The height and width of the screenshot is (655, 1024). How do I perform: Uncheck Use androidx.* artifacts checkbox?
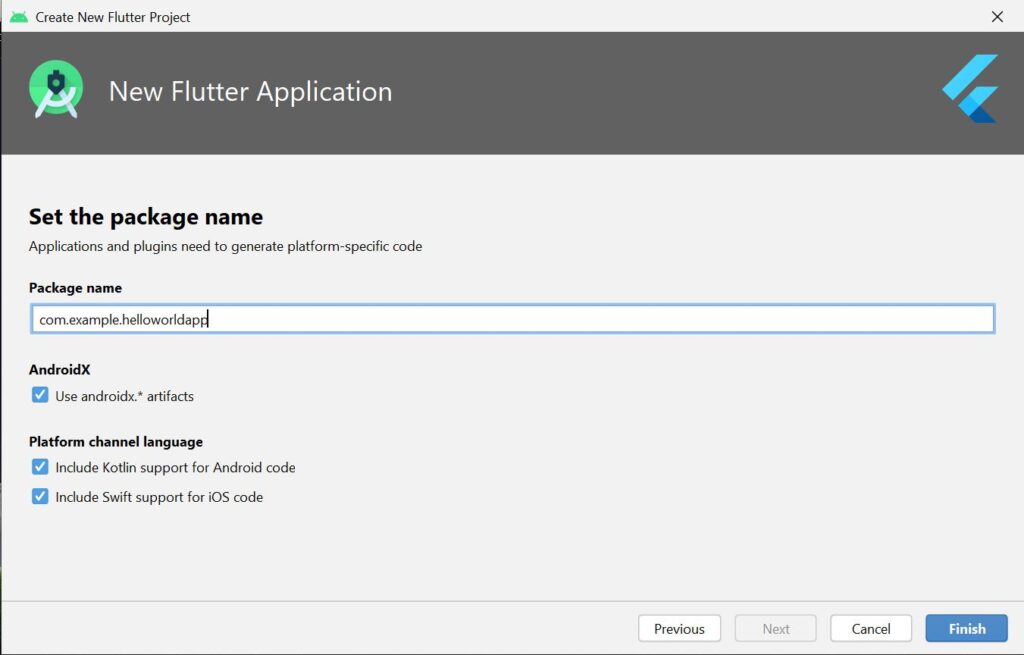click(40, 395)
